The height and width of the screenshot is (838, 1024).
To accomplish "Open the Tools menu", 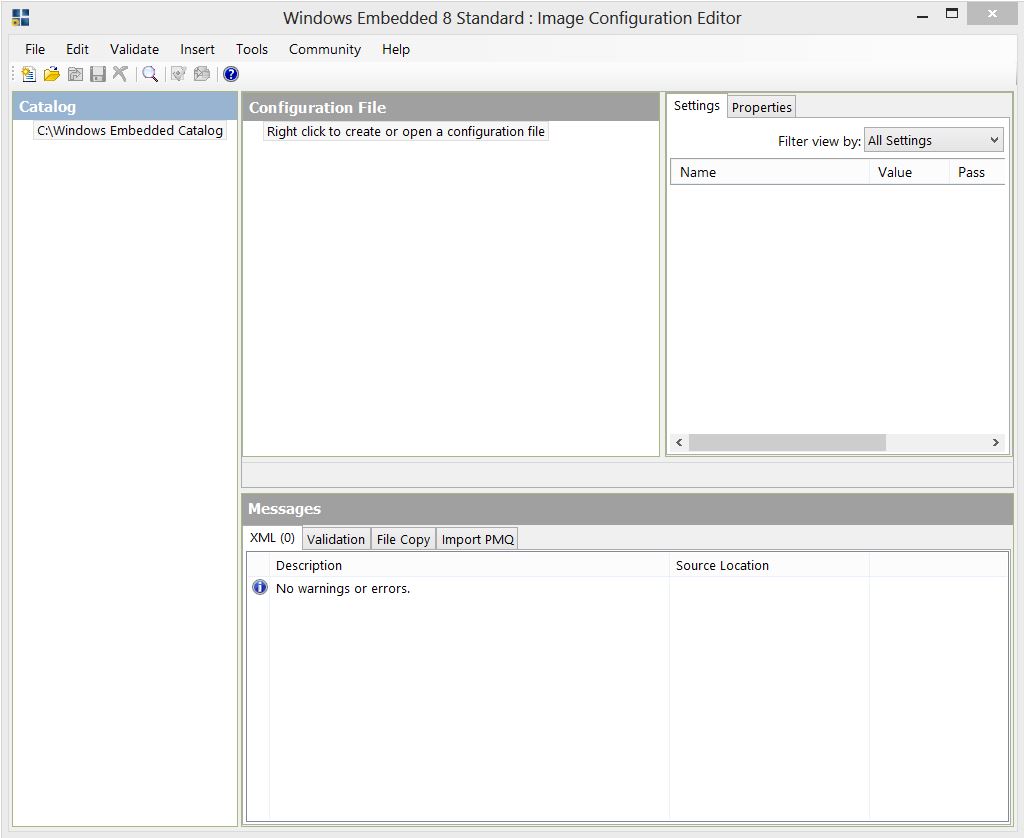I will coord(251,49).
